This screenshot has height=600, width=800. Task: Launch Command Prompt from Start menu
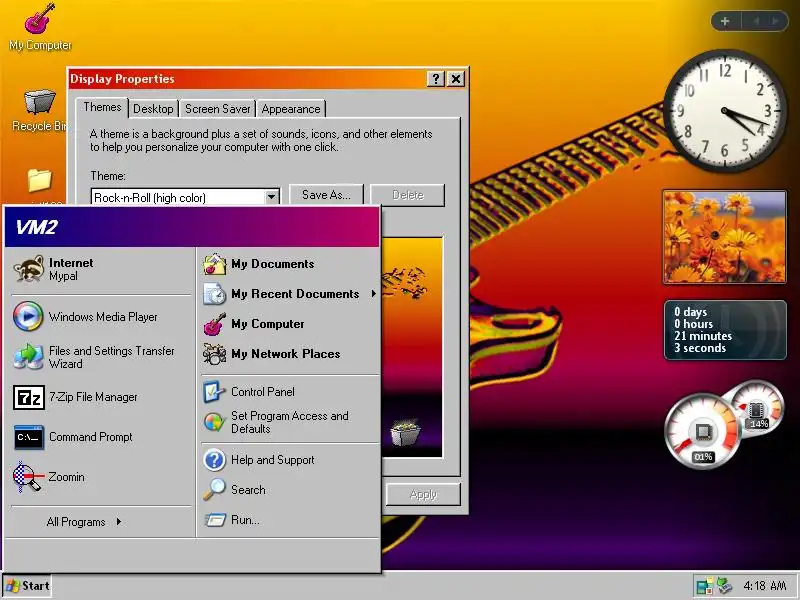pos(100,437)
